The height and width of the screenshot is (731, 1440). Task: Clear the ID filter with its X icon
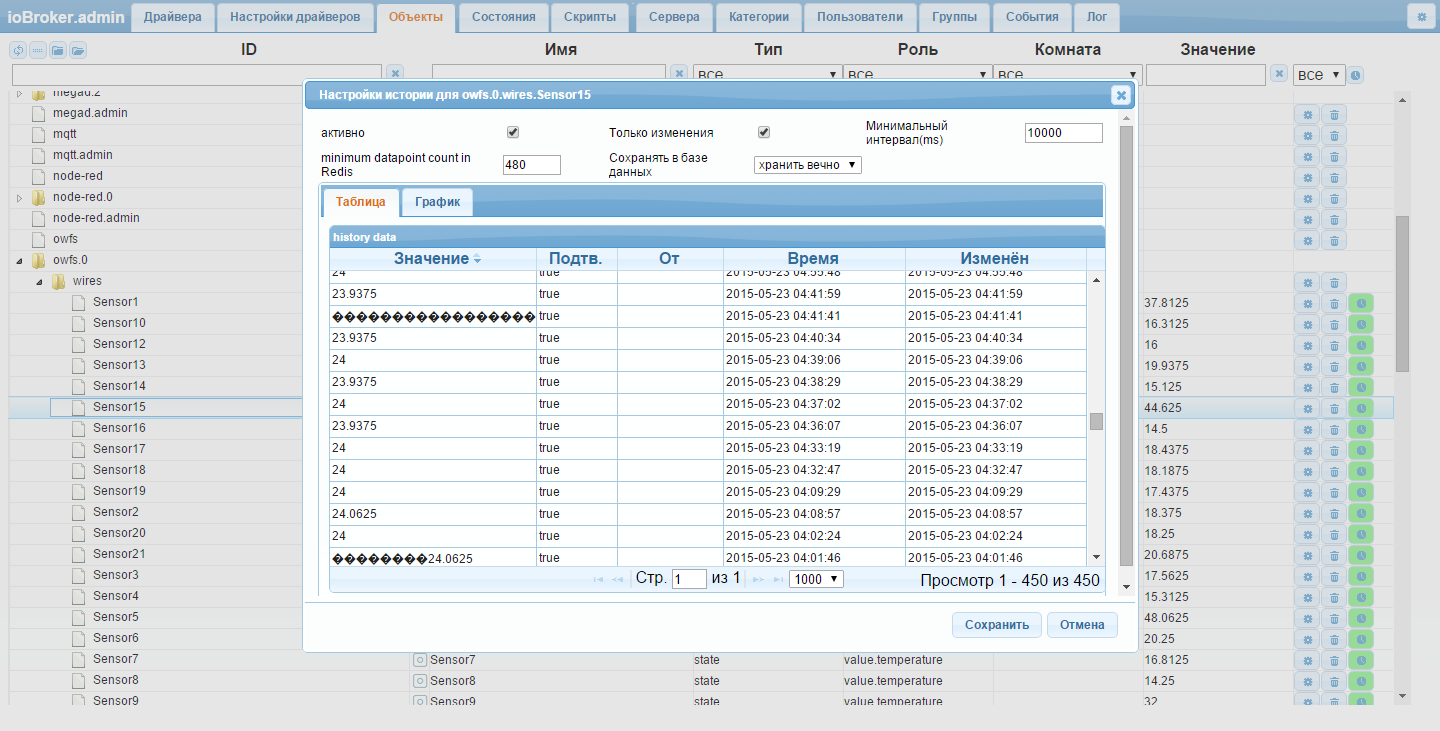click(x=395, y=74)
